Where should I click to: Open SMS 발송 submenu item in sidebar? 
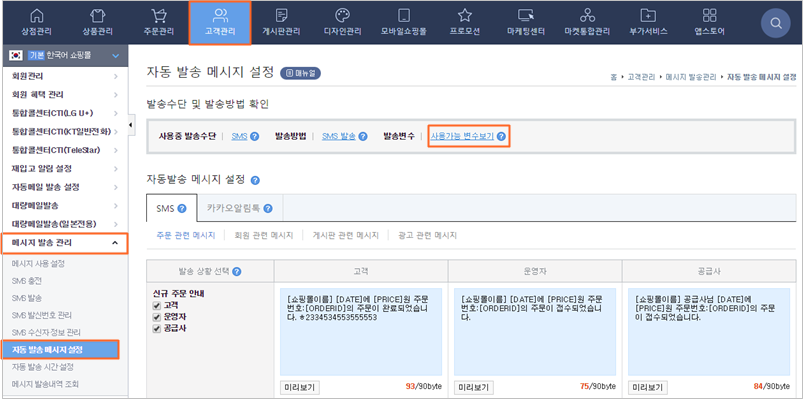26,298
